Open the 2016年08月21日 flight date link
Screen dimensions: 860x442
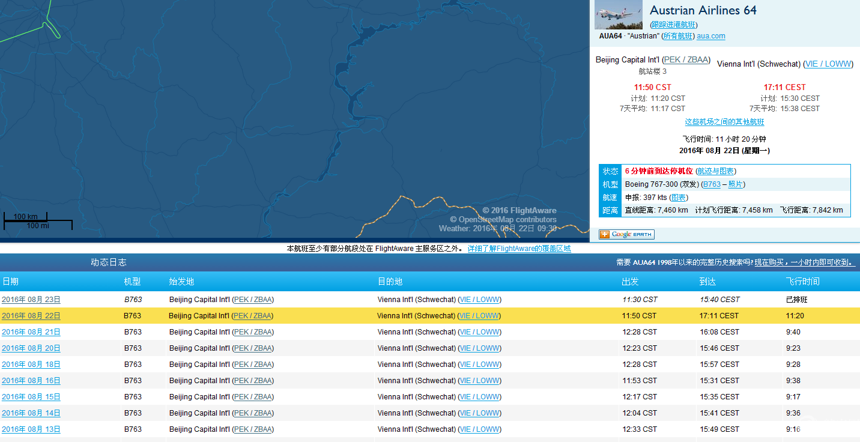coord(31,332)
